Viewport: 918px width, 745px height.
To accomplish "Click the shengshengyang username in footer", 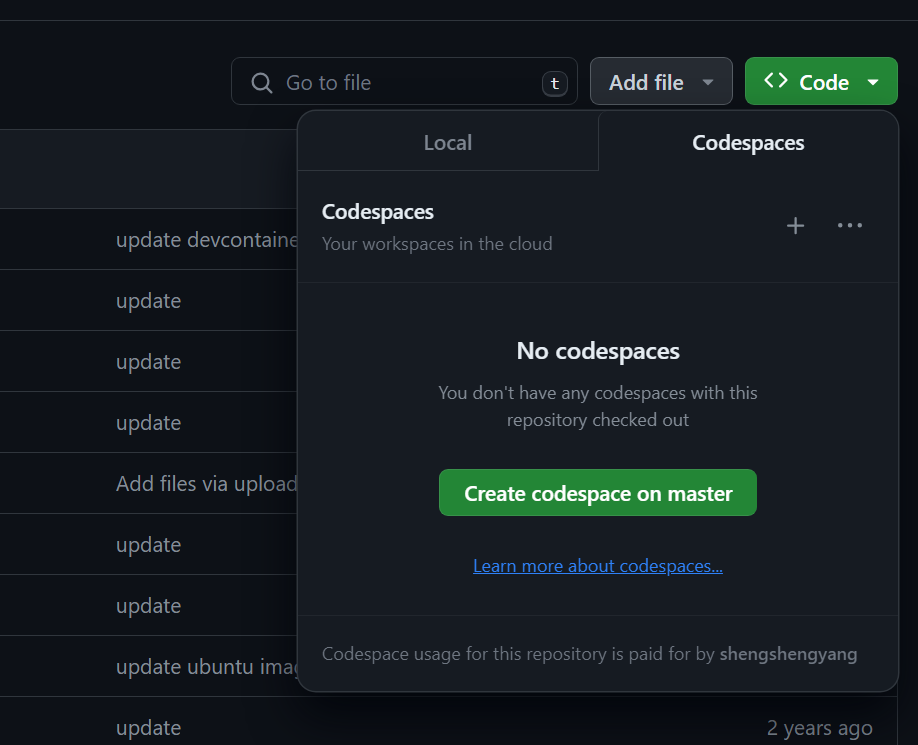I will [x=788, y=655].
